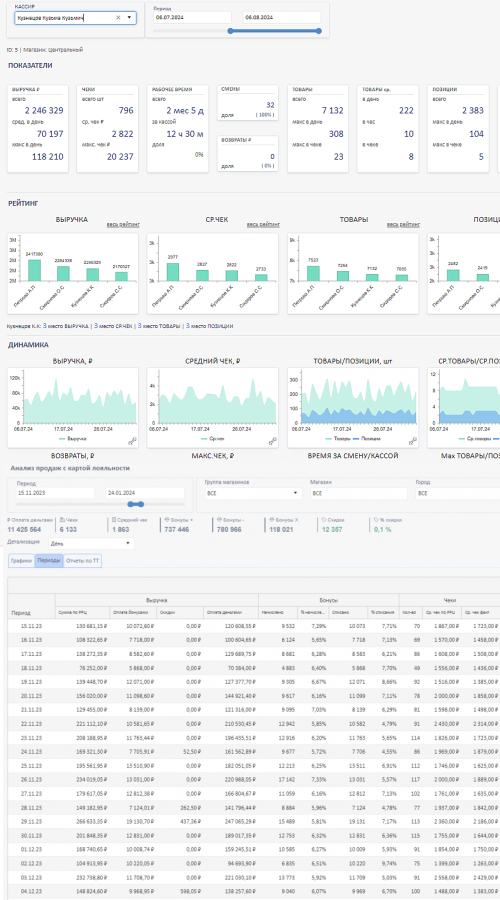Open весь рейтинг link for Товары

[403, 224]
